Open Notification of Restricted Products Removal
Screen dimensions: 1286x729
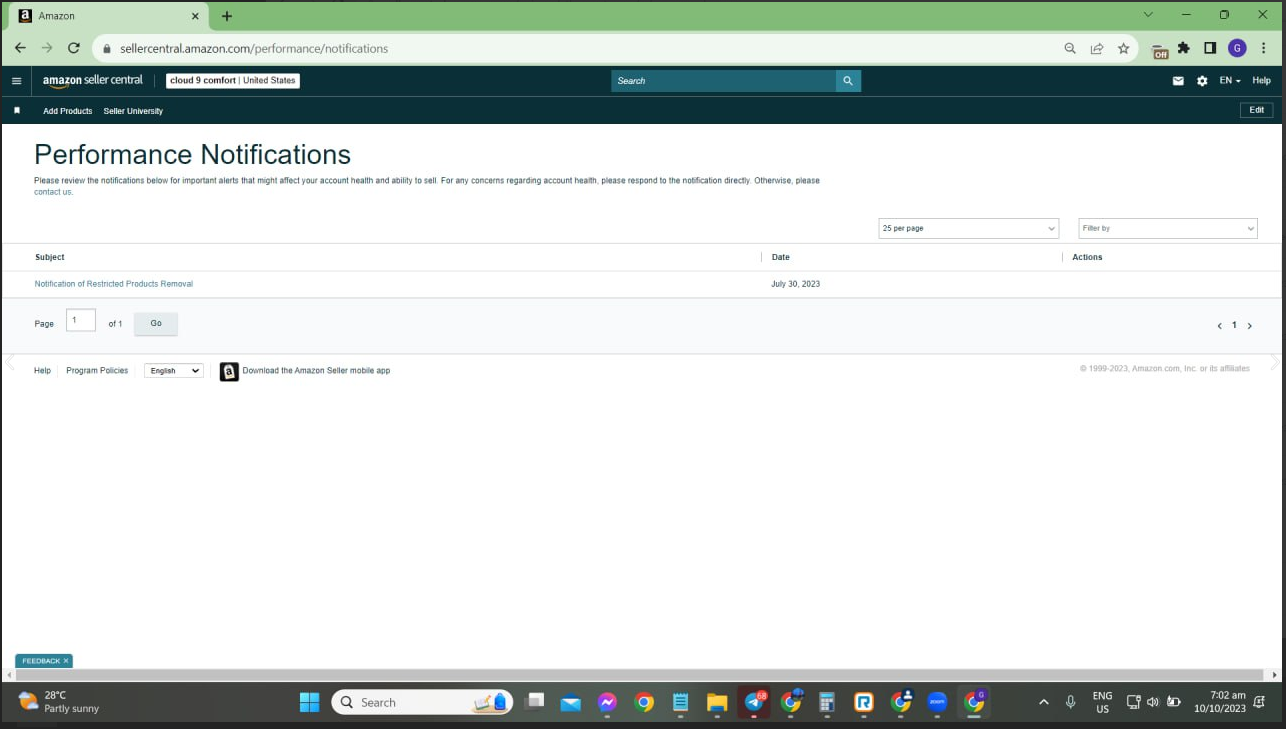tap(114, 284)
